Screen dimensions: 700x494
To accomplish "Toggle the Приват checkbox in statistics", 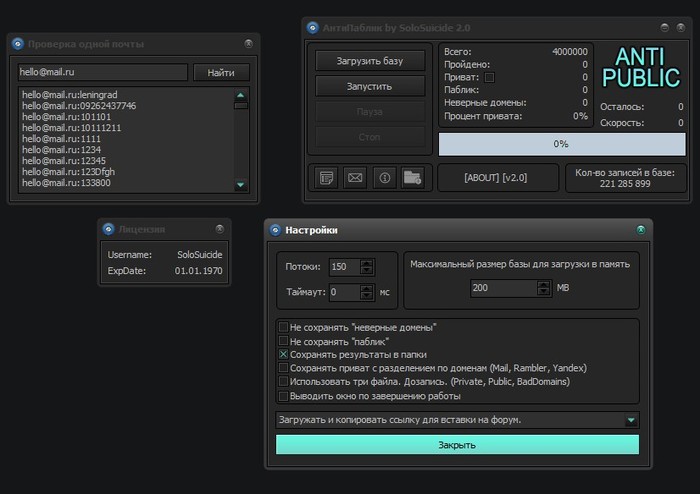I will click(489, 78).
